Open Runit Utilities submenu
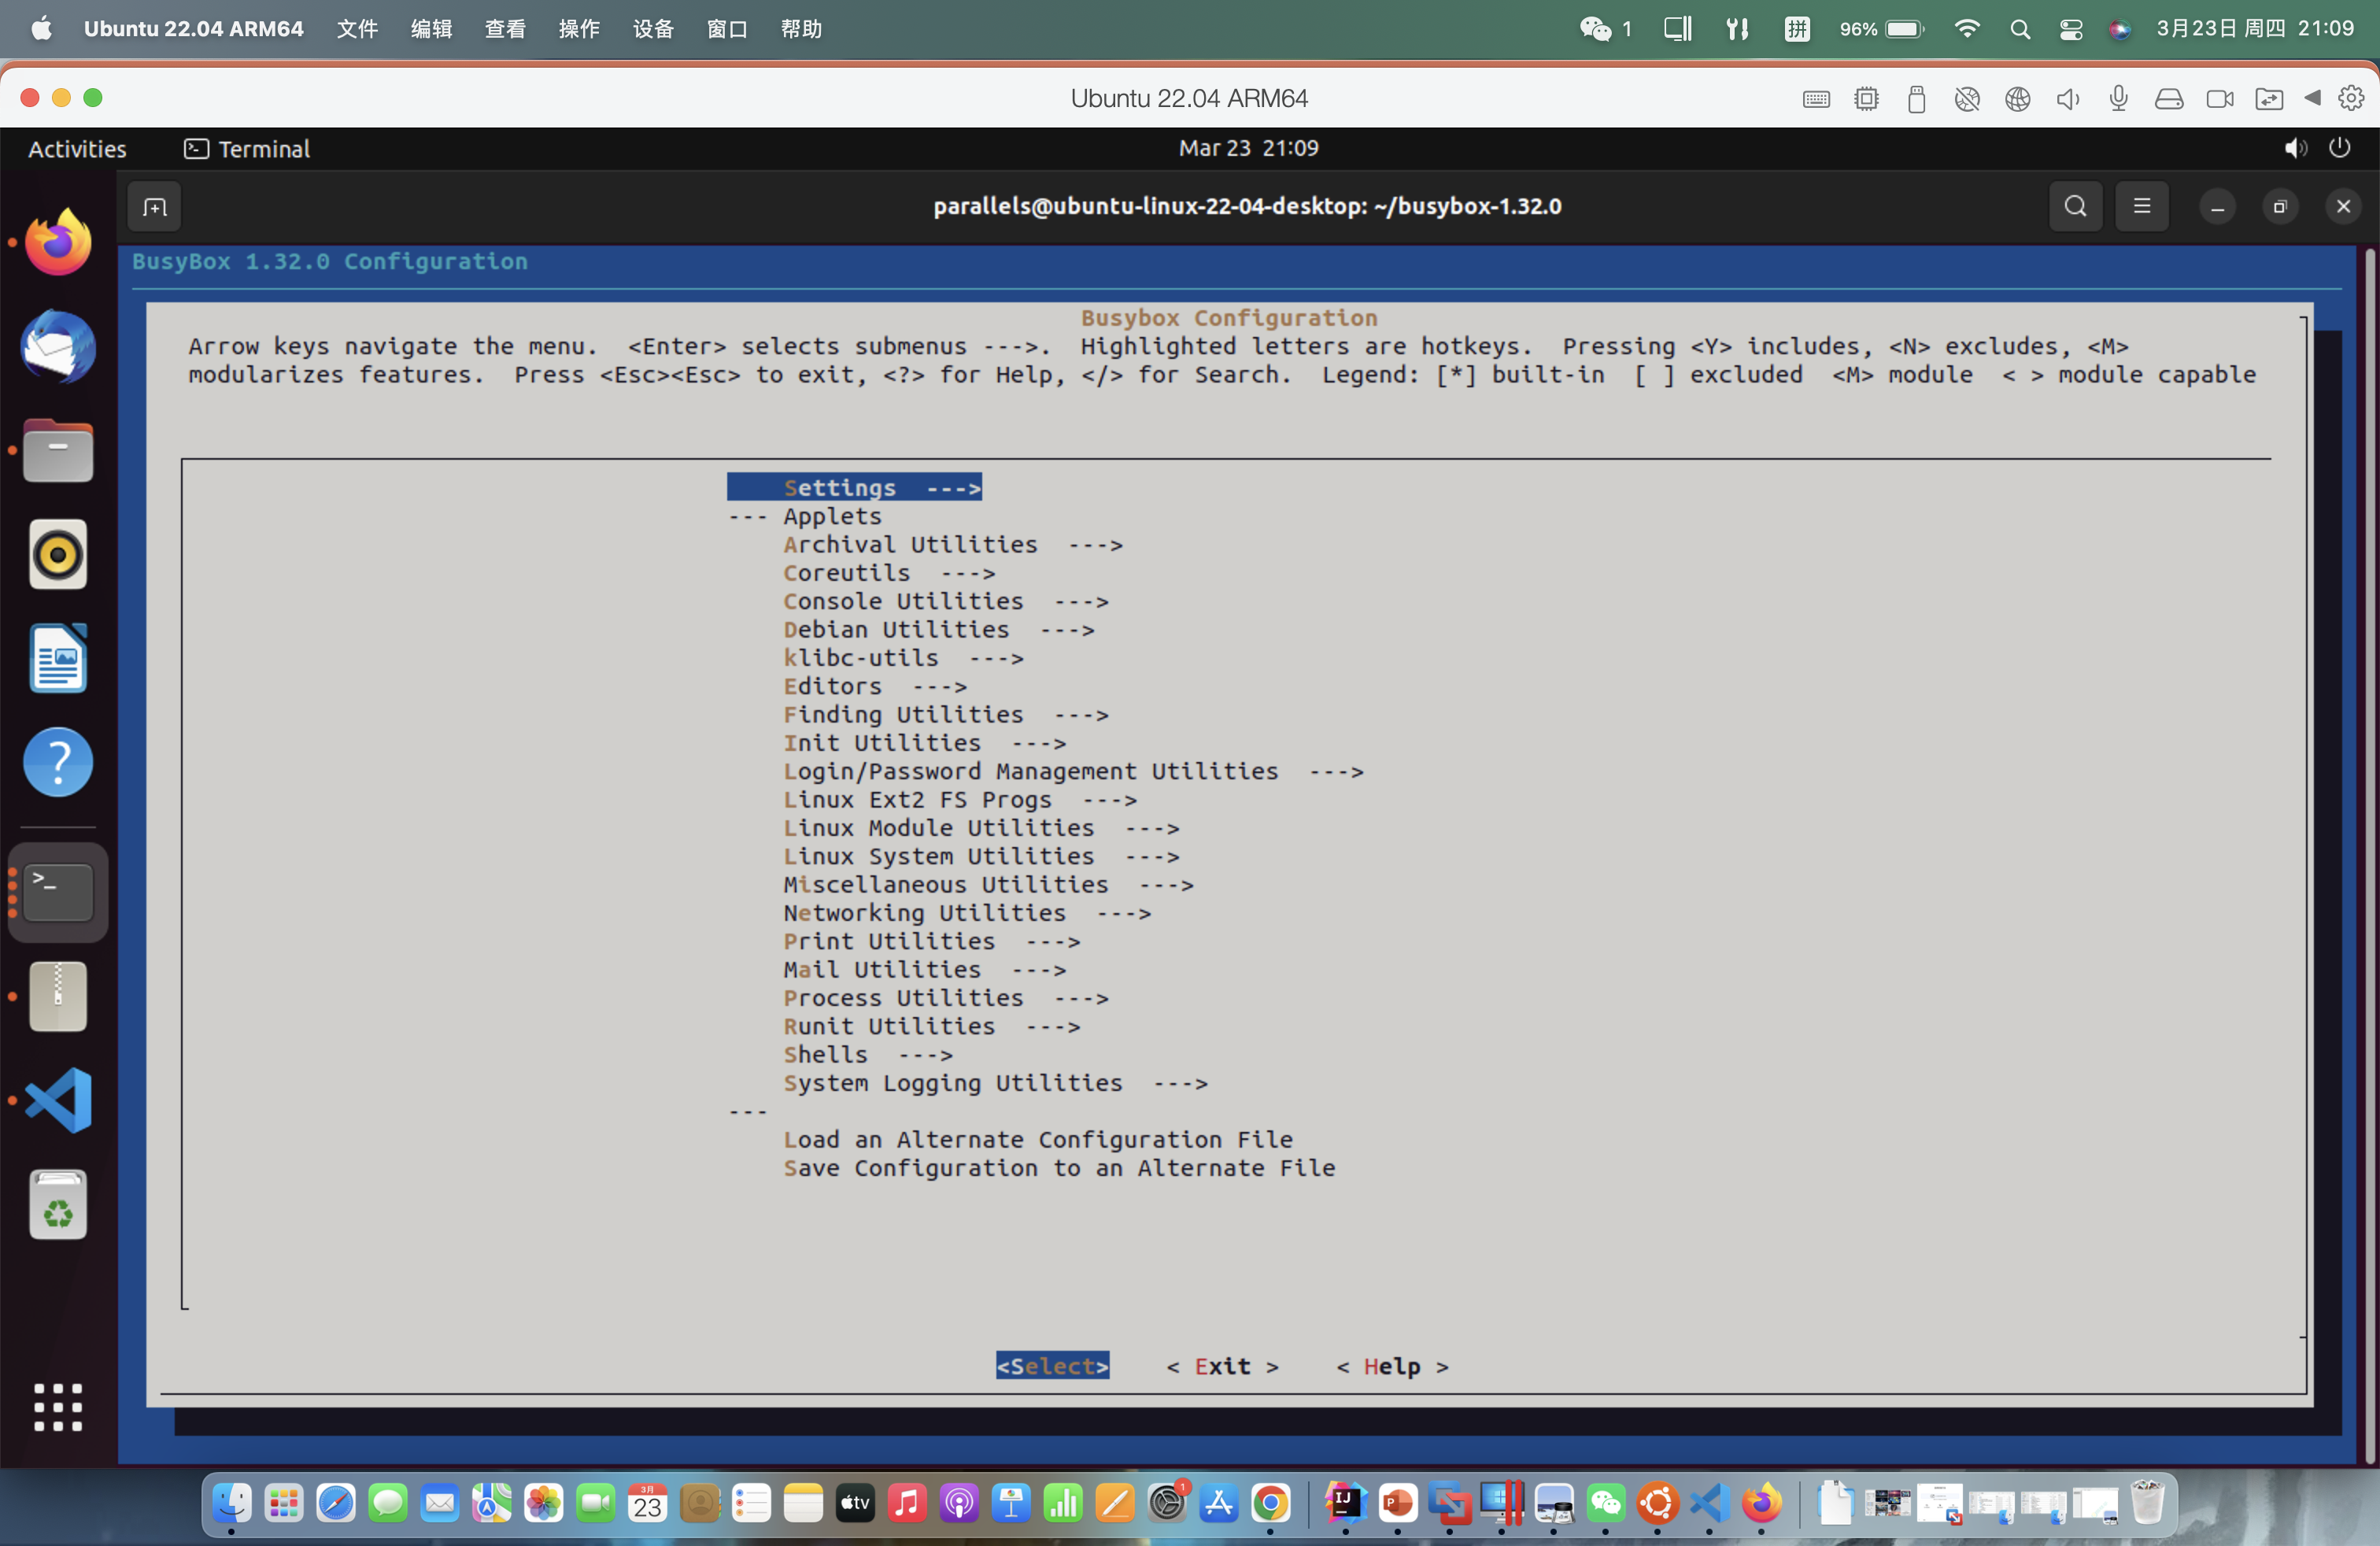 pyautogui.click(x=932, y=1026)
